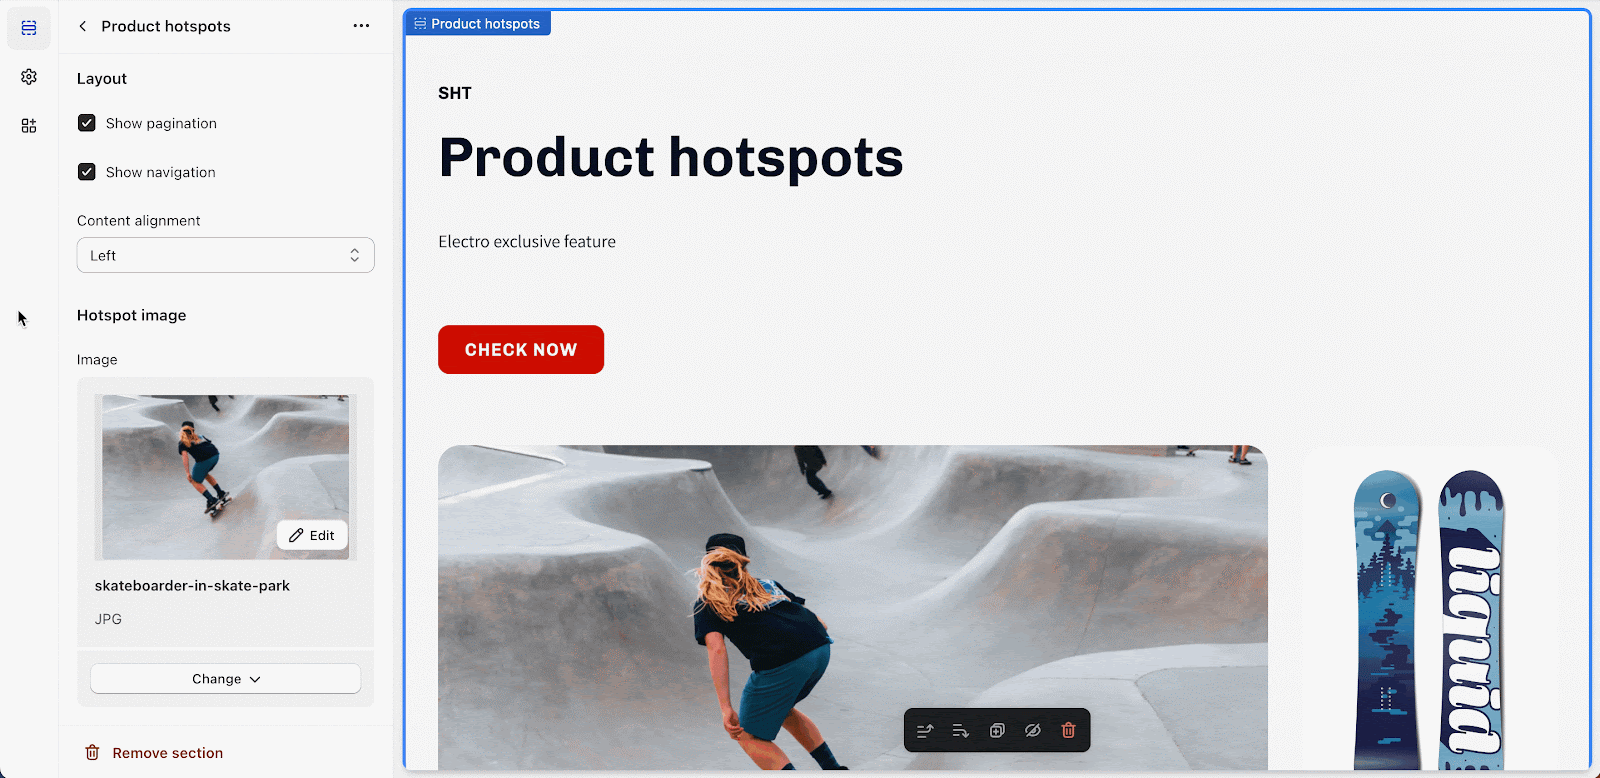Screen dimensions: 1600x778
Task: Open Theme settings gear icon
Action: click(29, 77)
